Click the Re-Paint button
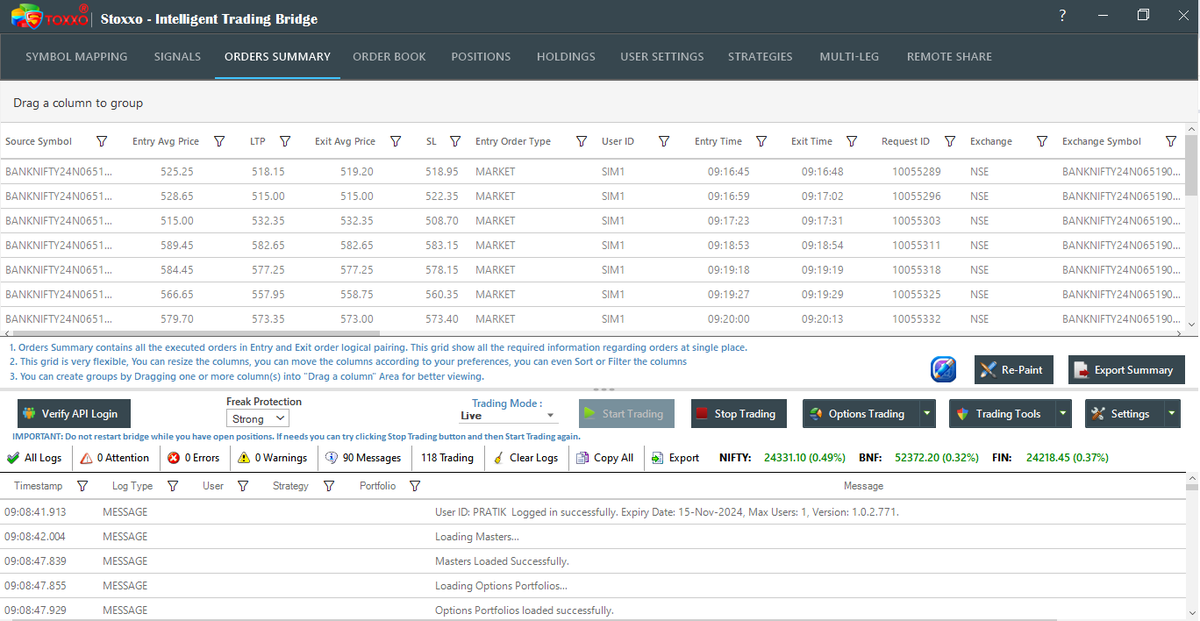 click(1014, 370)
